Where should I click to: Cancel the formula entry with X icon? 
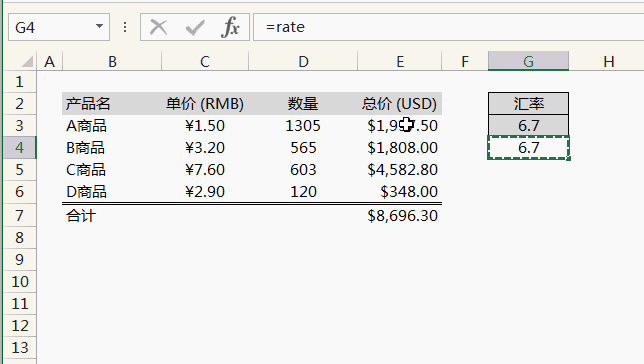(159, 28)
